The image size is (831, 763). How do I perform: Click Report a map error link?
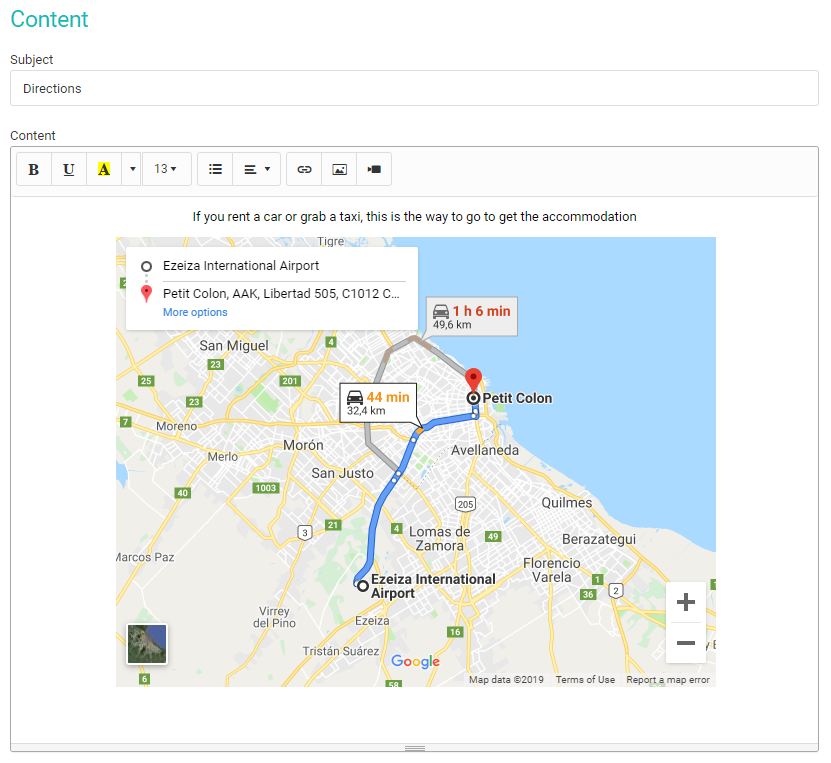point(668,680)
